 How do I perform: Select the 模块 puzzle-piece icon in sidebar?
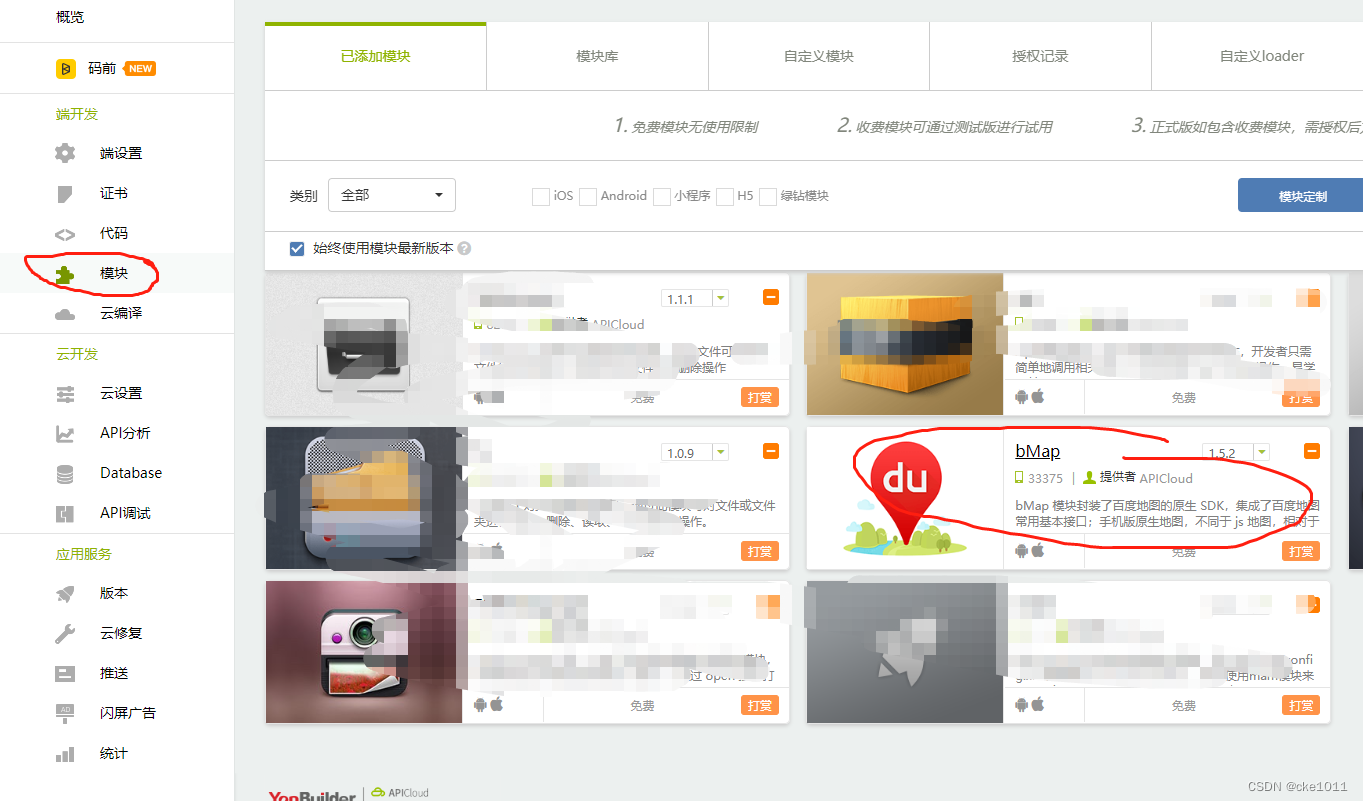point(66,273)
